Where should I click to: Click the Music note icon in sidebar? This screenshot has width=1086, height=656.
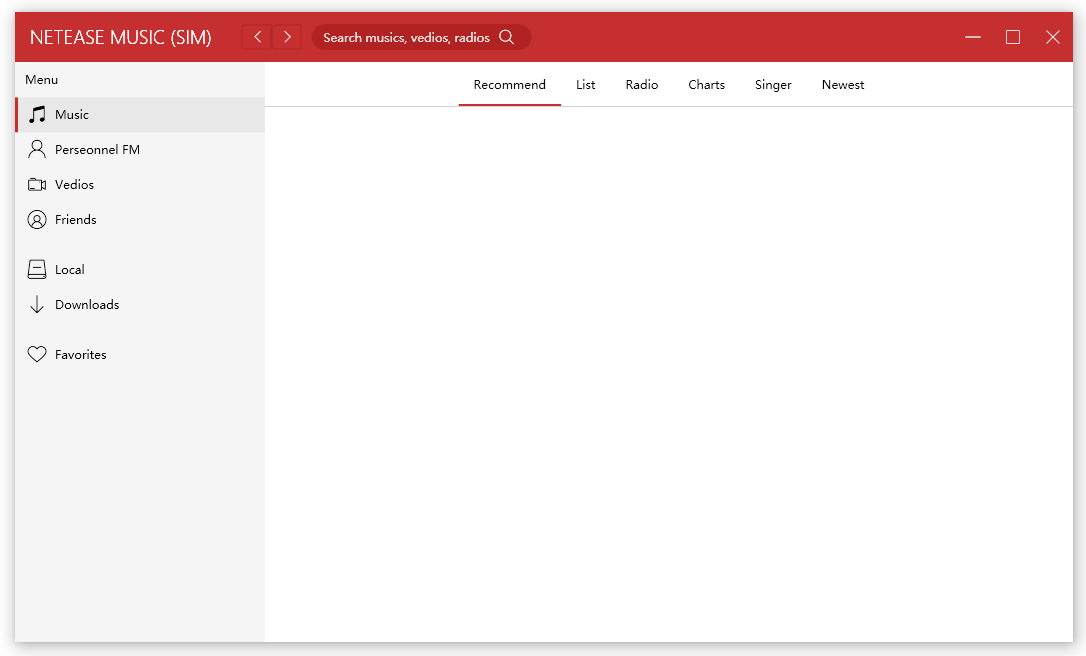[x=37, y=114]
